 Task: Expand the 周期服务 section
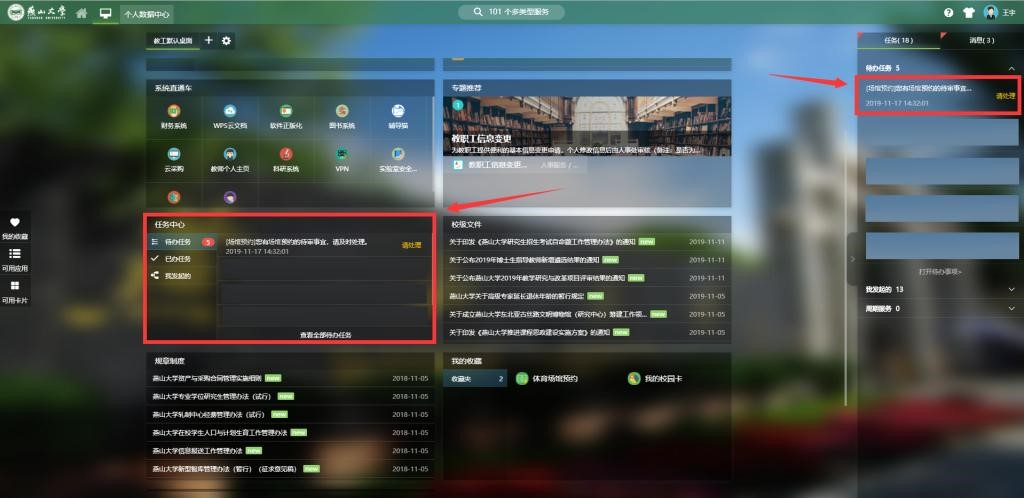1011,308
